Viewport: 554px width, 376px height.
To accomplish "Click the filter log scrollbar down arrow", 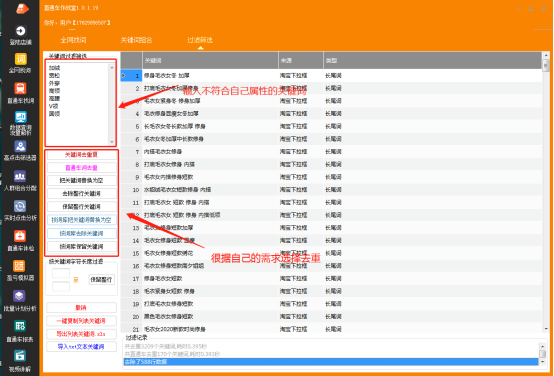I will pyautogui.click(x=542, y=362).
